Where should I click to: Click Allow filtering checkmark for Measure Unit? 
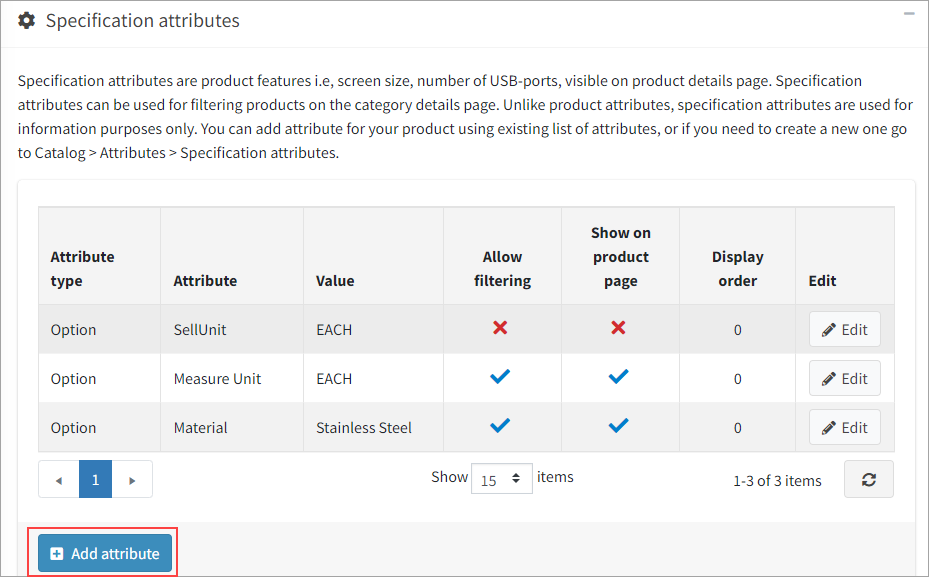coord(501,377)
